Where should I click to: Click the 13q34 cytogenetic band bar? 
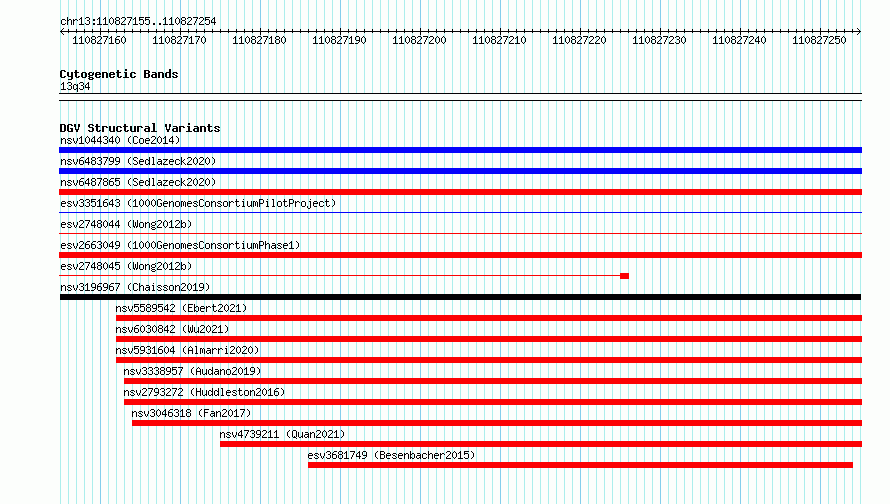(x=460, y=97)
